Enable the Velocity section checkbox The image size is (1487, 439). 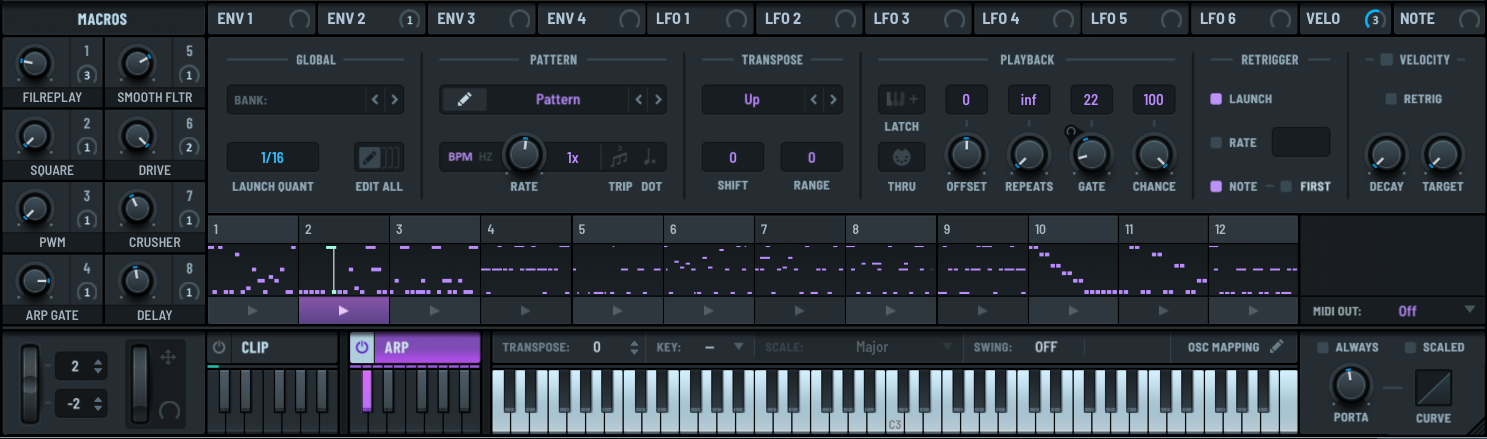1386,60
